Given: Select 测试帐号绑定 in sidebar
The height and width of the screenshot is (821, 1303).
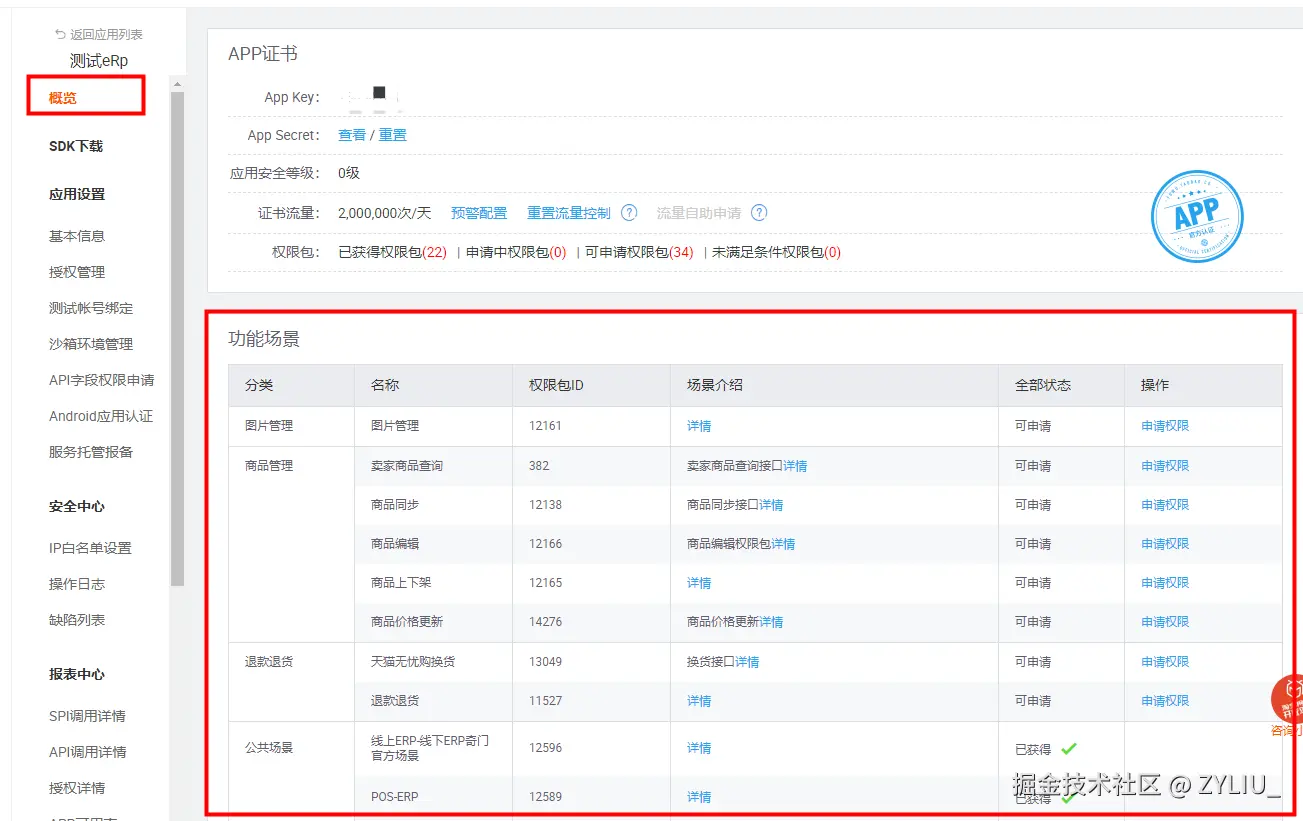Looking at the screenshot, I should (91, 308).
